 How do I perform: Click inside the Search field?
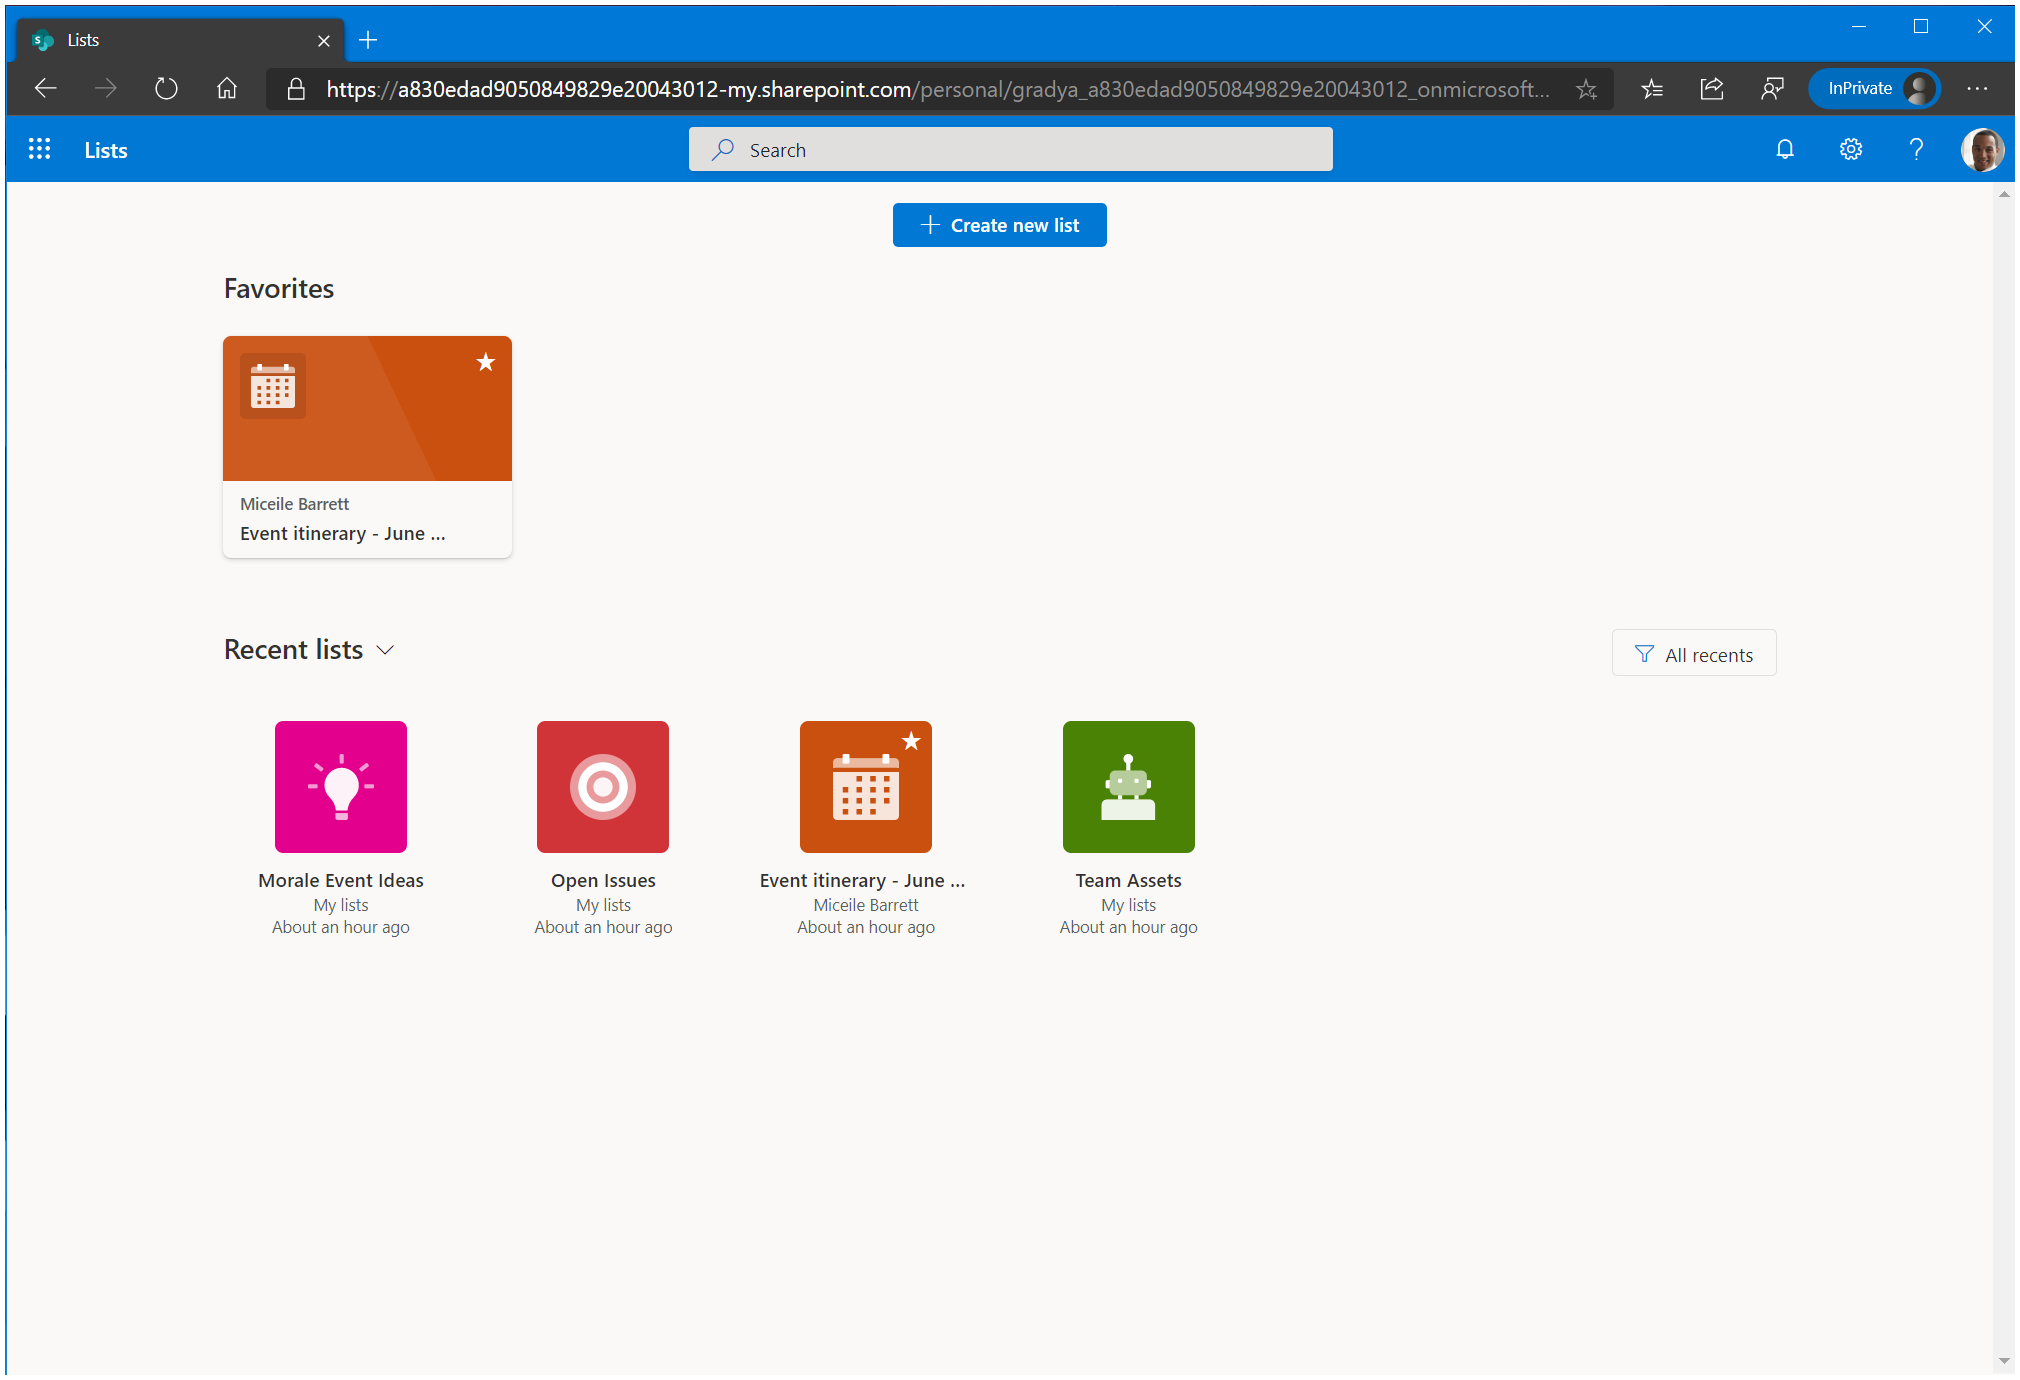click(1010, 149)
